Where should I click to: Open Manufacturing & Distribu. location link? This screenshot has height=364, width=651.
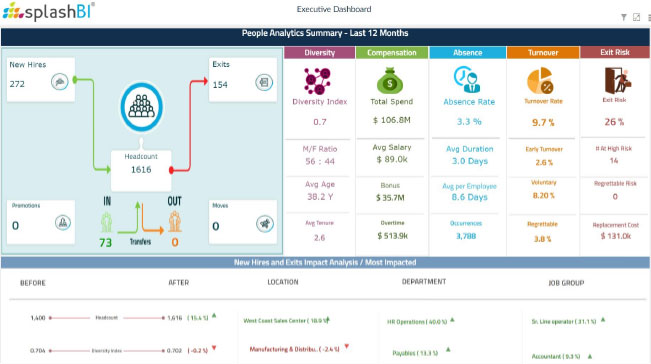pos(294,349)
